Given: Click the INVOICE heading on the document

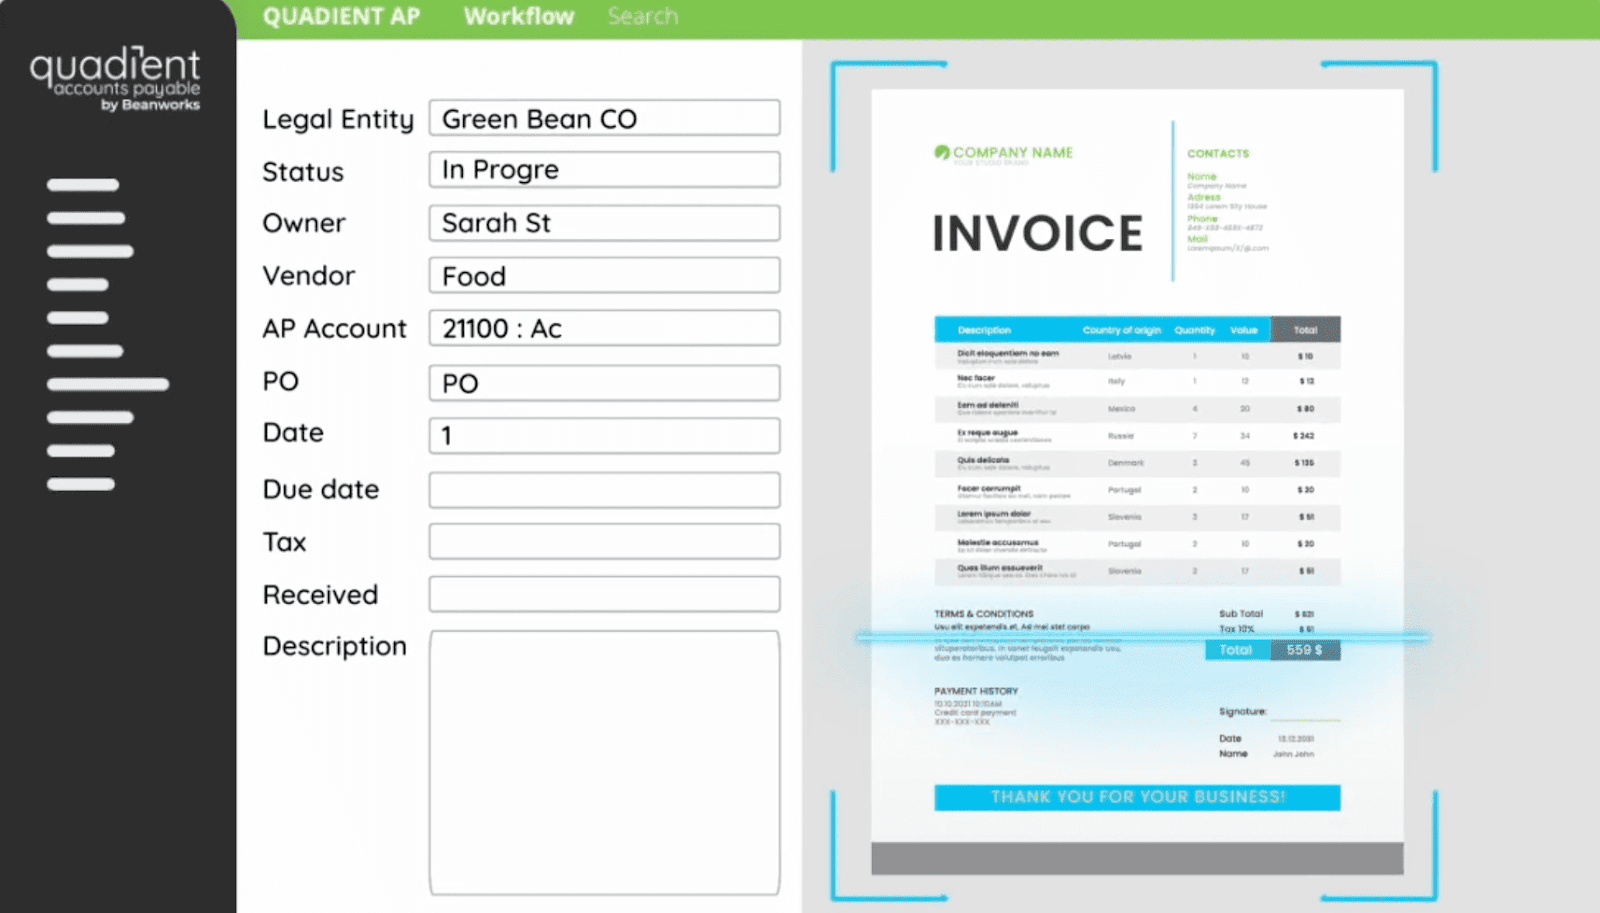Looking at the screenshot, I should [1037, 234].
